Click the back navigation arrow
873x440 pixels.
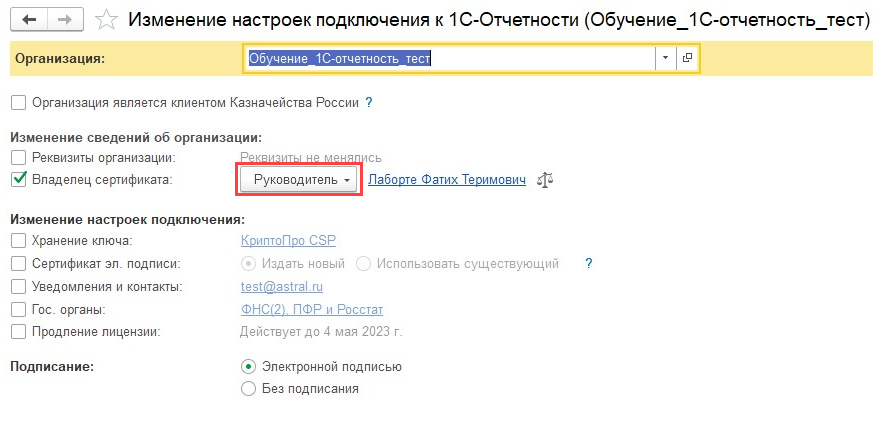click(31, 20)
